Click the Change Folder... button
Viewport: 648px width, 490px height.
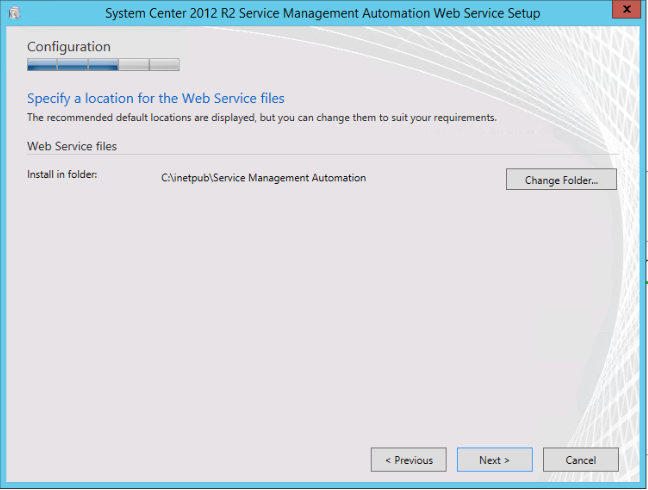click(561, 180)
